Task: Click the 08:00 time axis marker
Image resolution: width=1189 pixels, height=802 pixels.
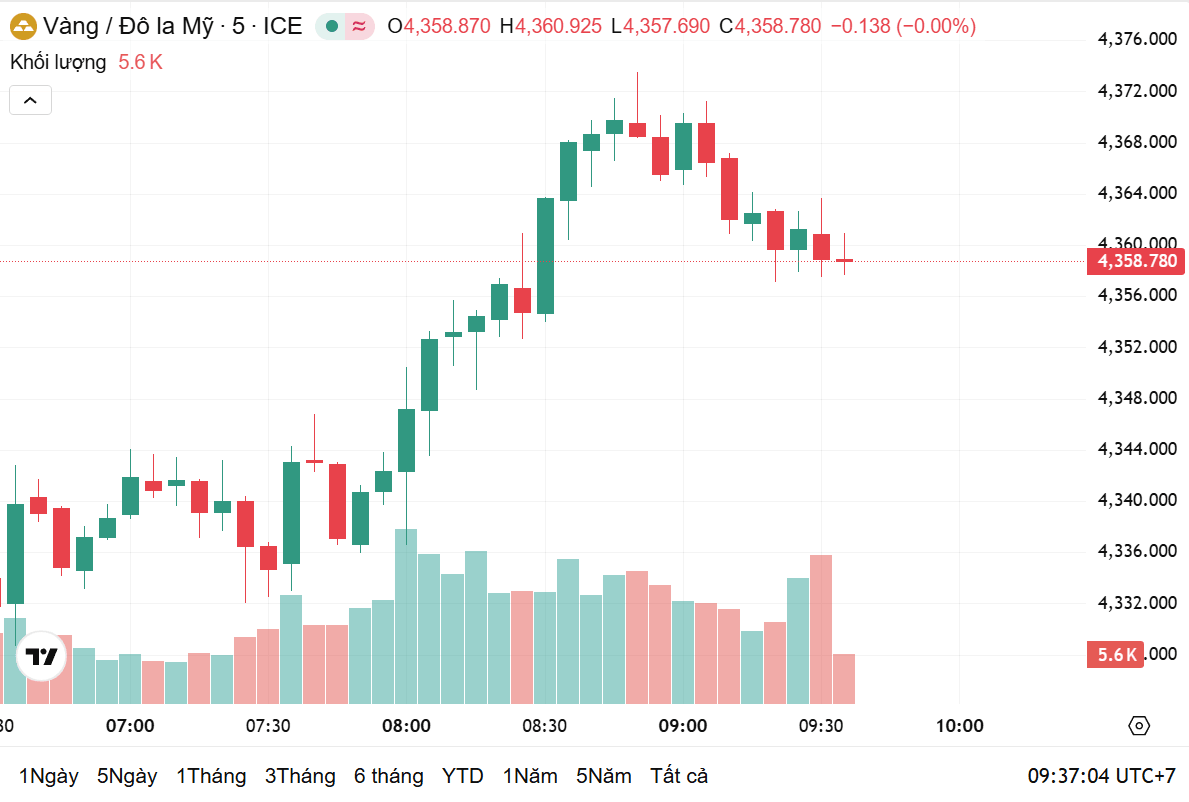Action: pyautogui.click(x=406, y=725)
